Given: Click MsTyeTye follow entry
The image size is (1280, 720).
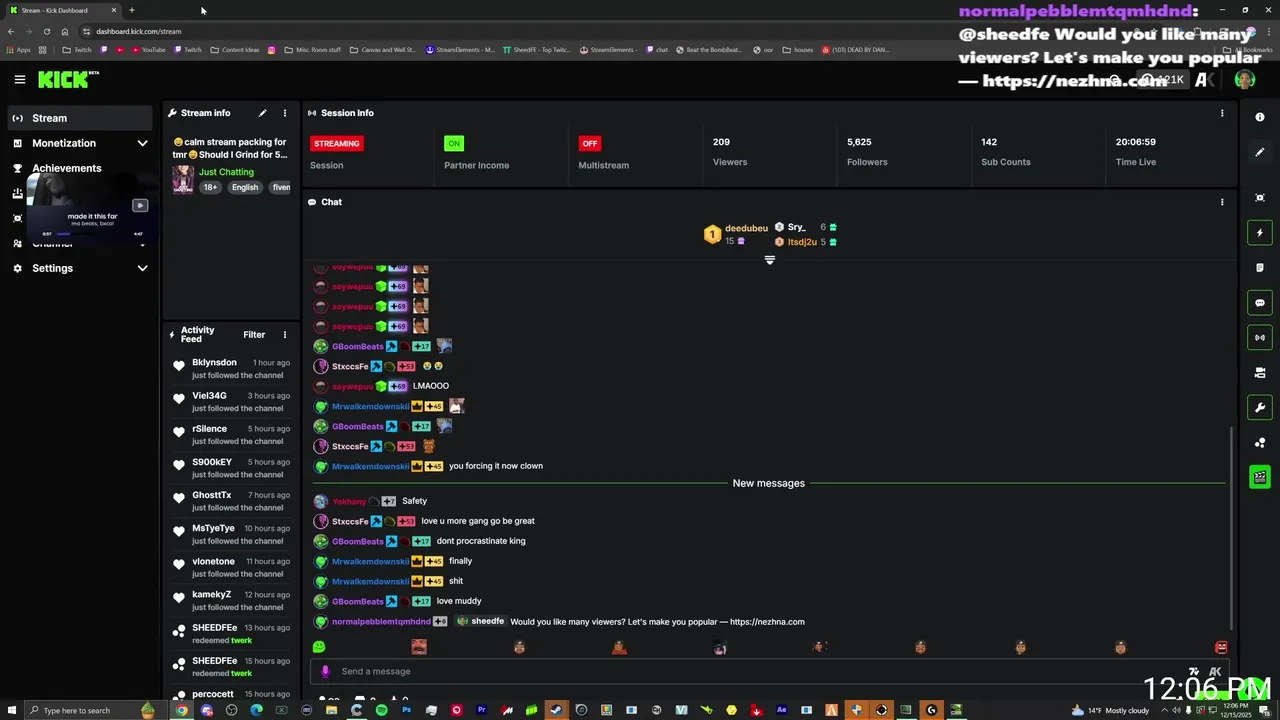Looking at the screenshot, I should coord(230,534).
